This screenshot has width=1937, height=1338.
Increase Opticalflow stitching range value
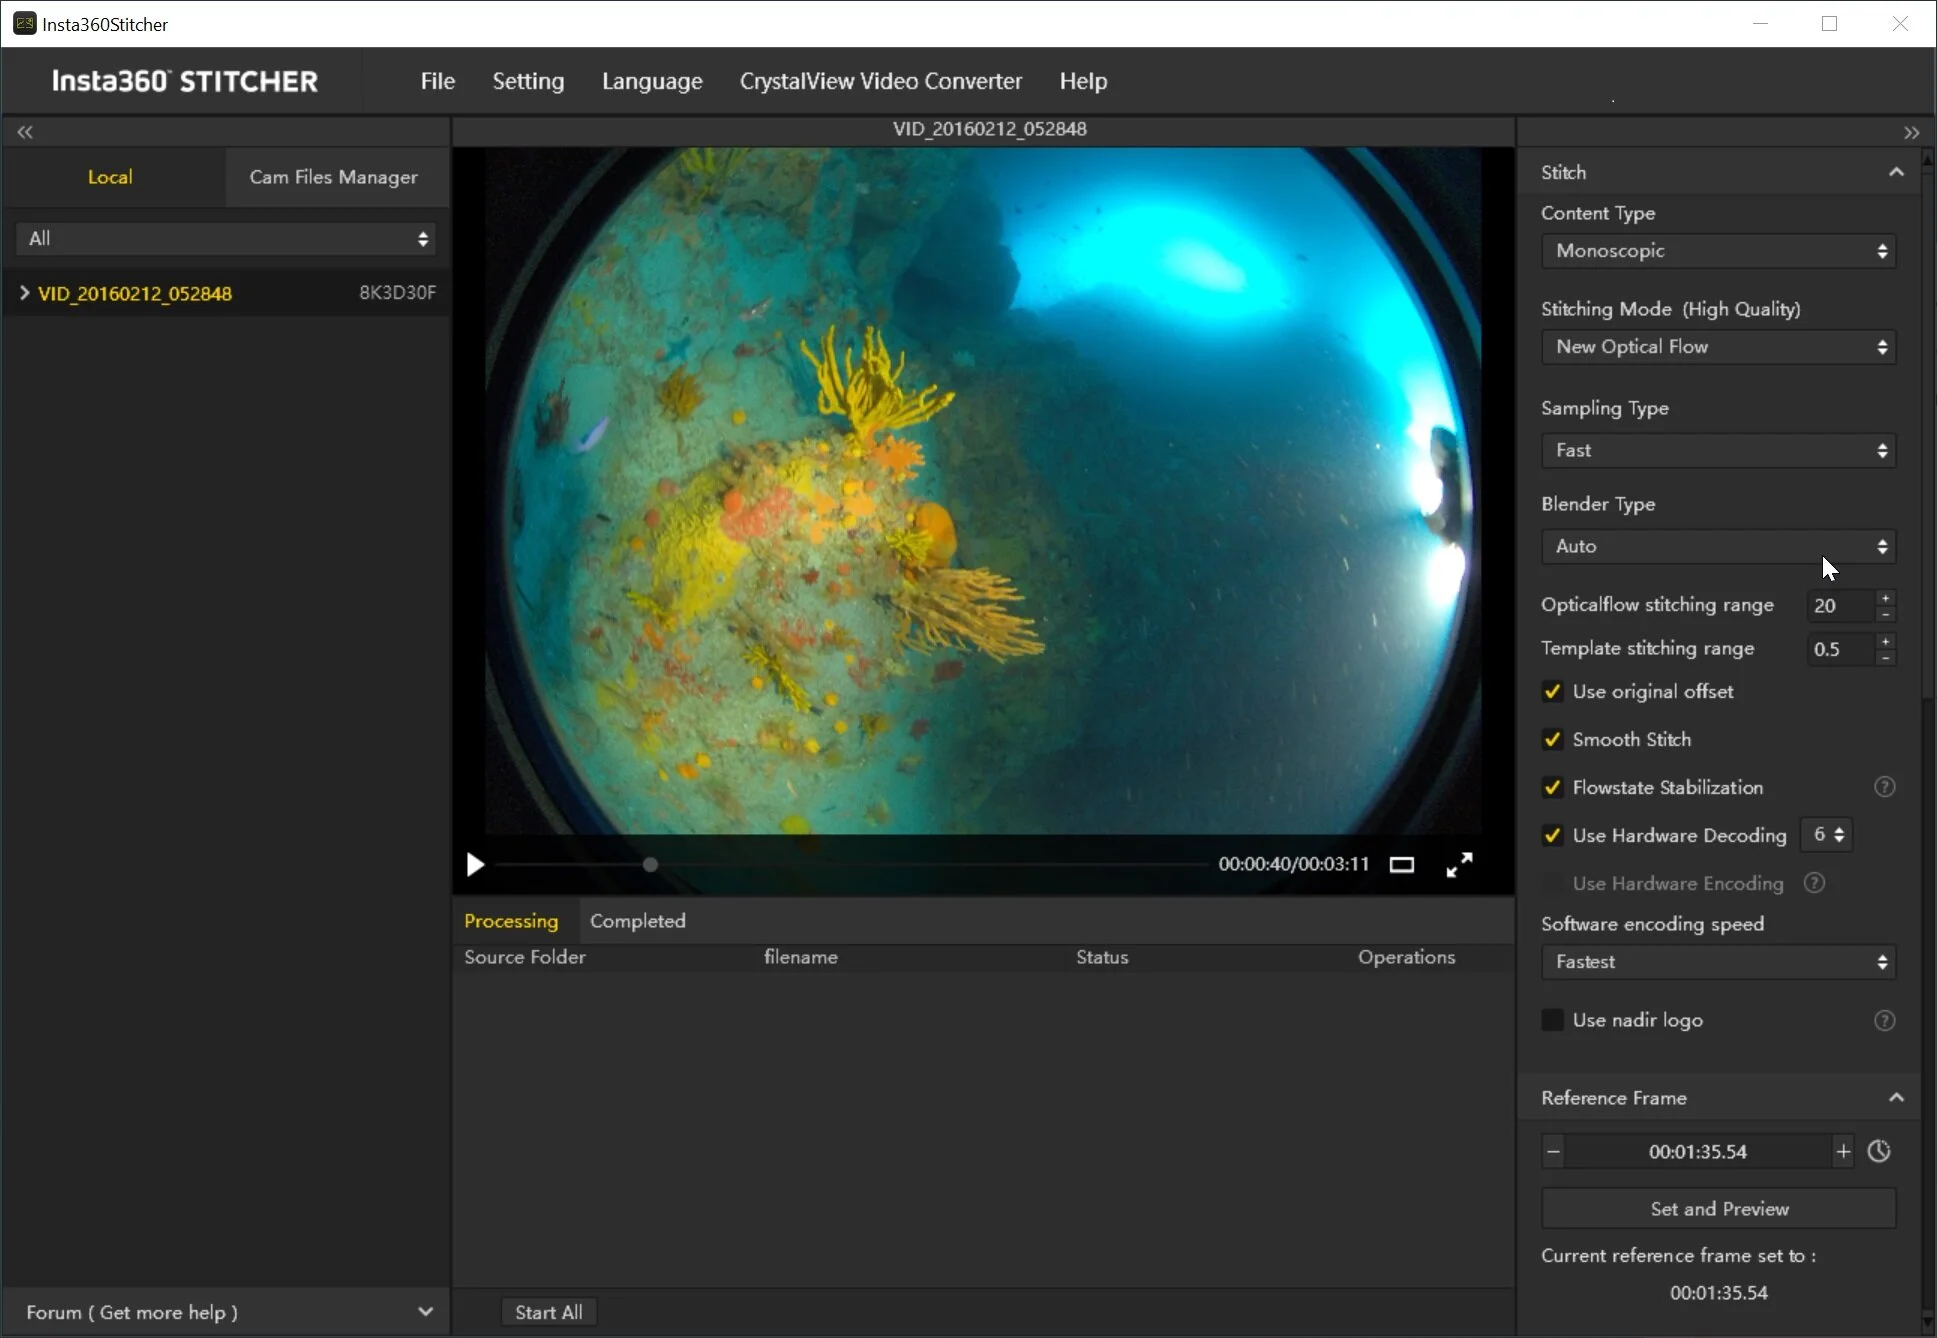click(1885, 598)
